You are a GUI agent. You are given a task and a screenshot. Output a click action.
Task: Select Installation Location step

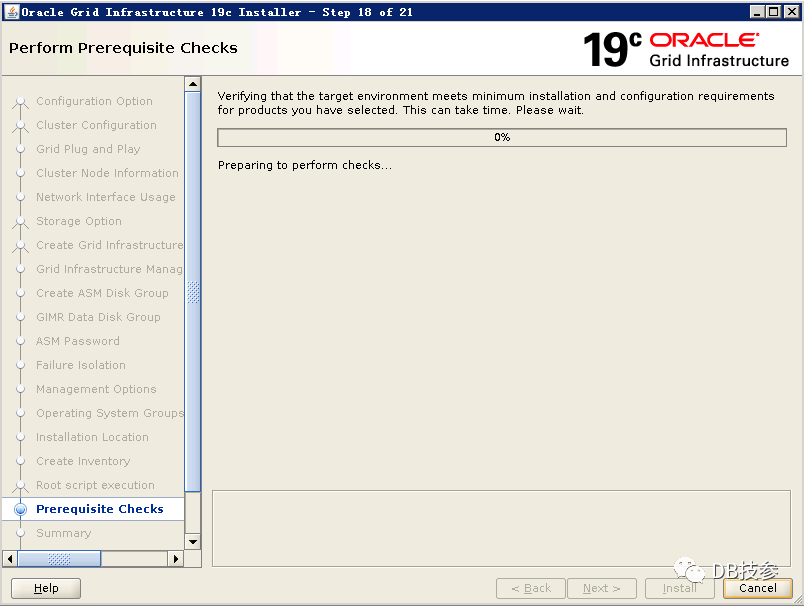click(92, 437)
